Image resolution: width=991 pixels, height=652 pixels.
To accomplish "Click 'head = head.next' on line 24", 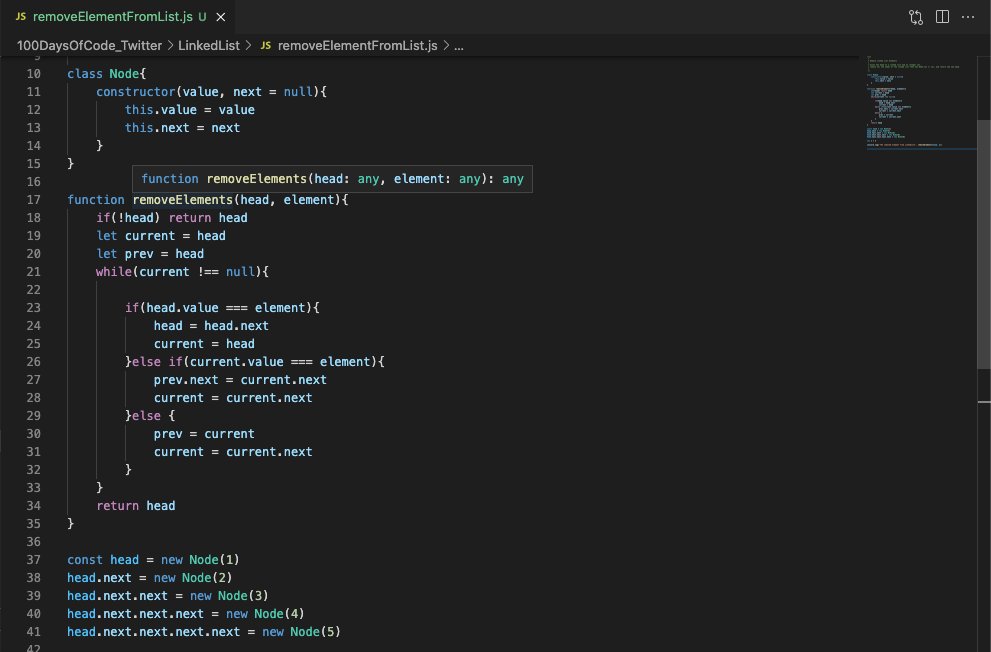I will pyautogui.click(x=211, y=326).
